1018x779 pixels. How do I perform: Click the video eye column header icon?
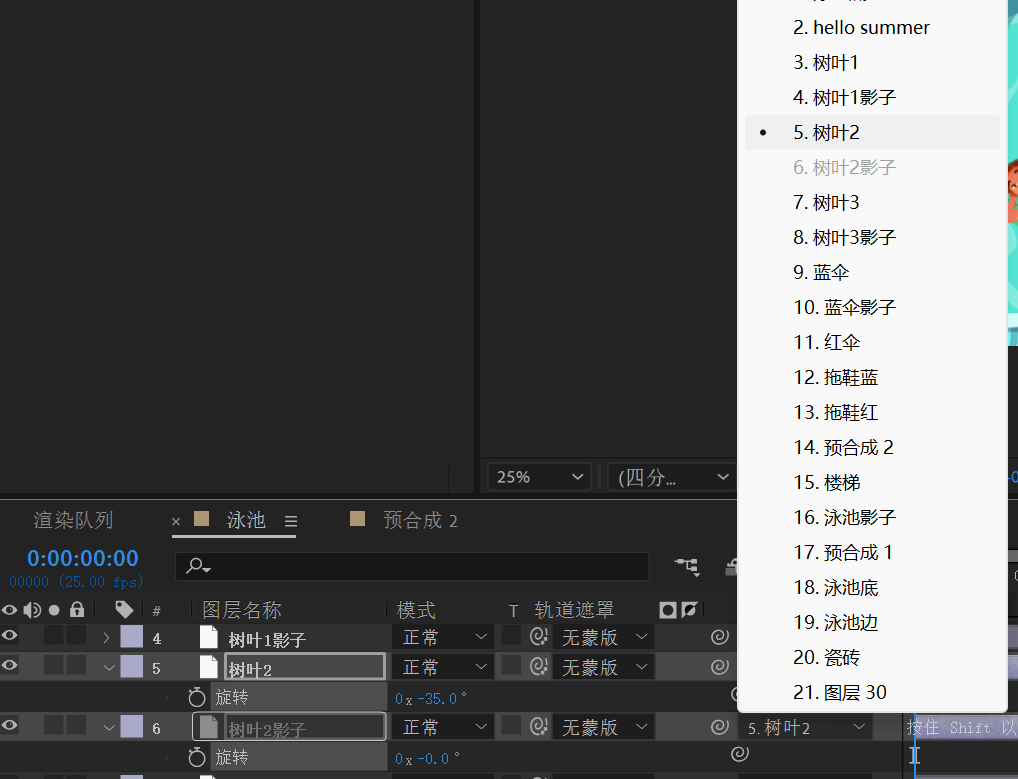(x=9, y=610)
